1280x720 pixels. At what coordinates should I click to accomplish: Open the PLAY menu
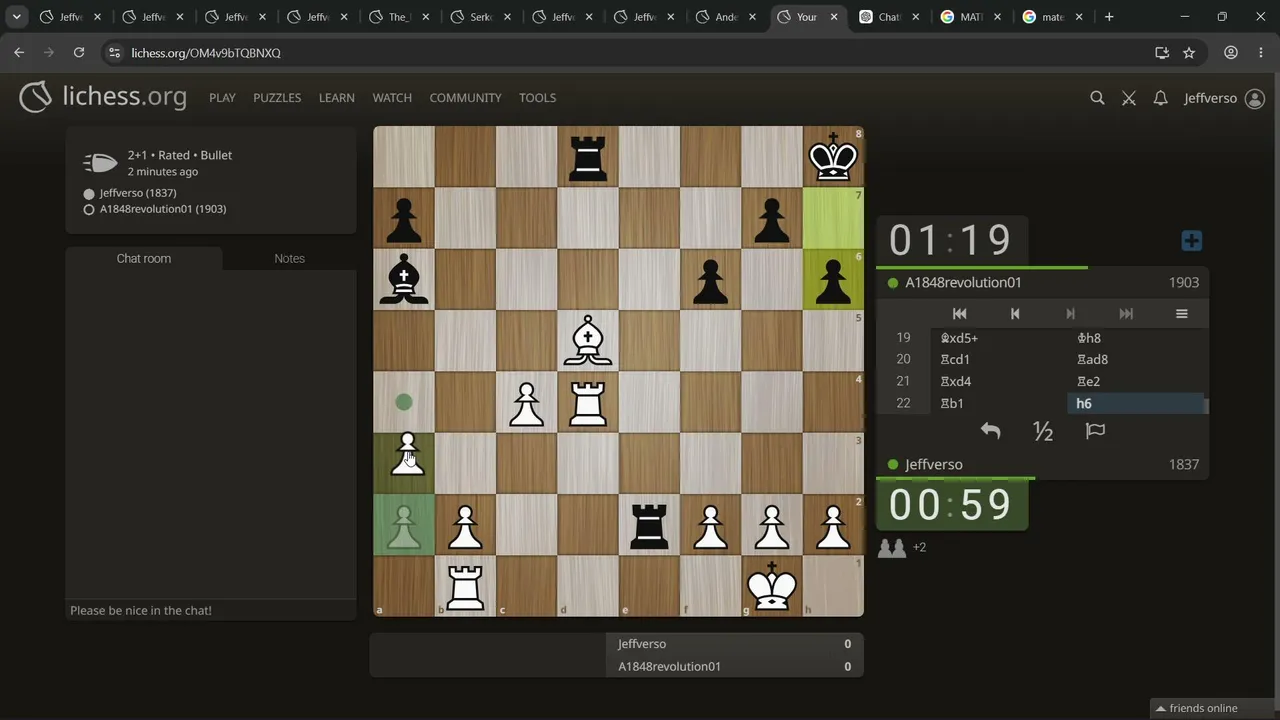pos(222,98)
